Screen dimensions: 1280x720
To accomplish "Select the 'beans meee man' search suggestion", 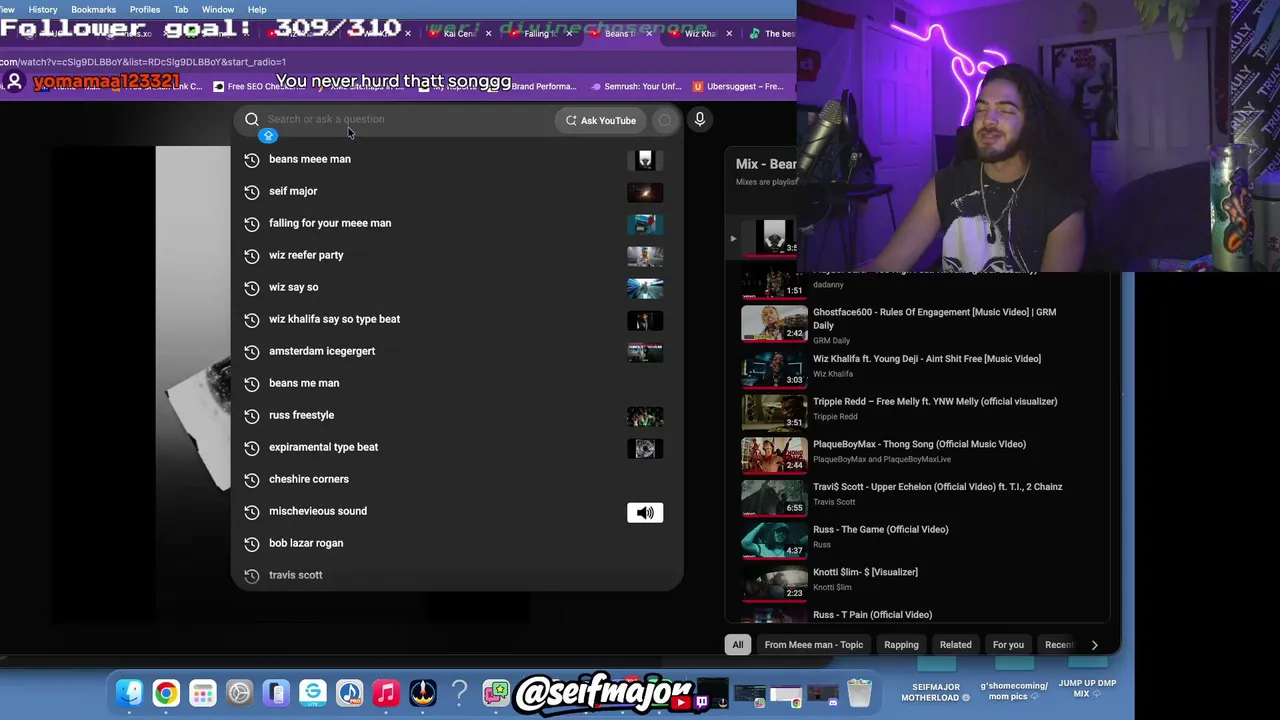I will 457,159.
